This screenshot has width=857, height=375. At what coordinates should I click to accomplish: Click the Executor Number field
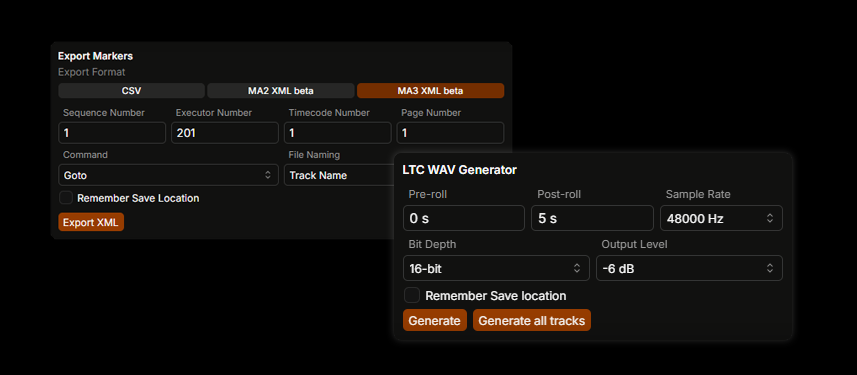click(x=225, y=133)
